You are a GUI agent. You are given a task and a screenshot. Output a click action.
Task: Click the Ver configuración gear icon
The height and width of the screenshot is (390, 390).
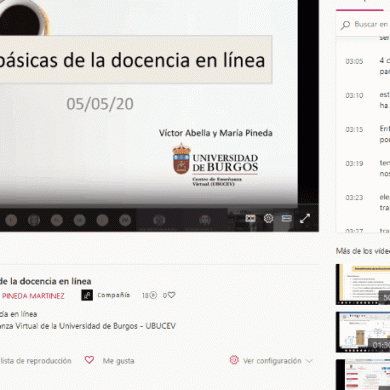234,360
